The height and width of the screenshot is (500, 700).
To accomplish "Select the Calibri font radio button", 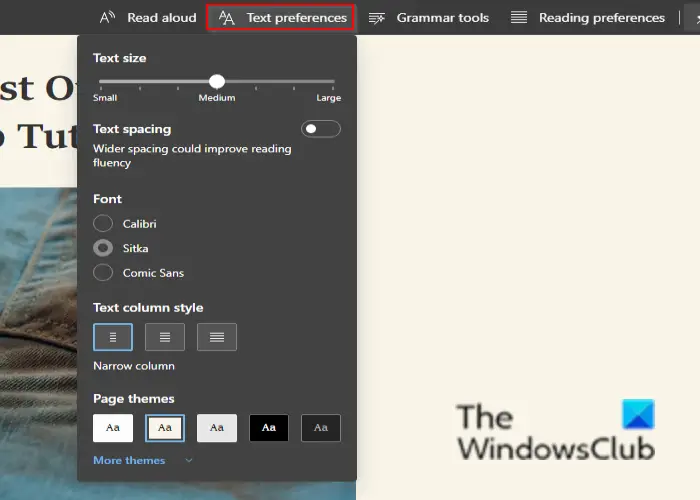I will click(103, 224).
